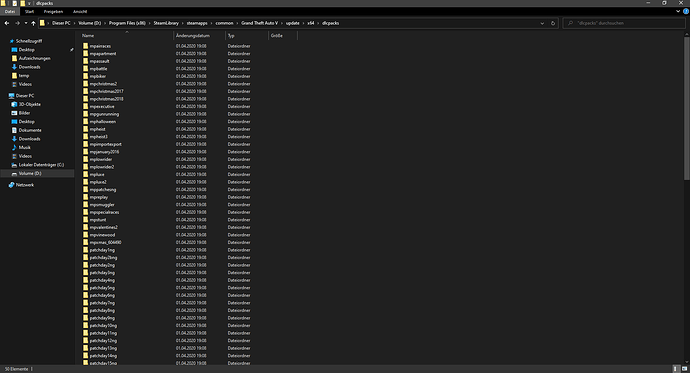Switch to details view via status bar icon
The width and height of the screenshot is (690, 373).
(x=676, y=369)
